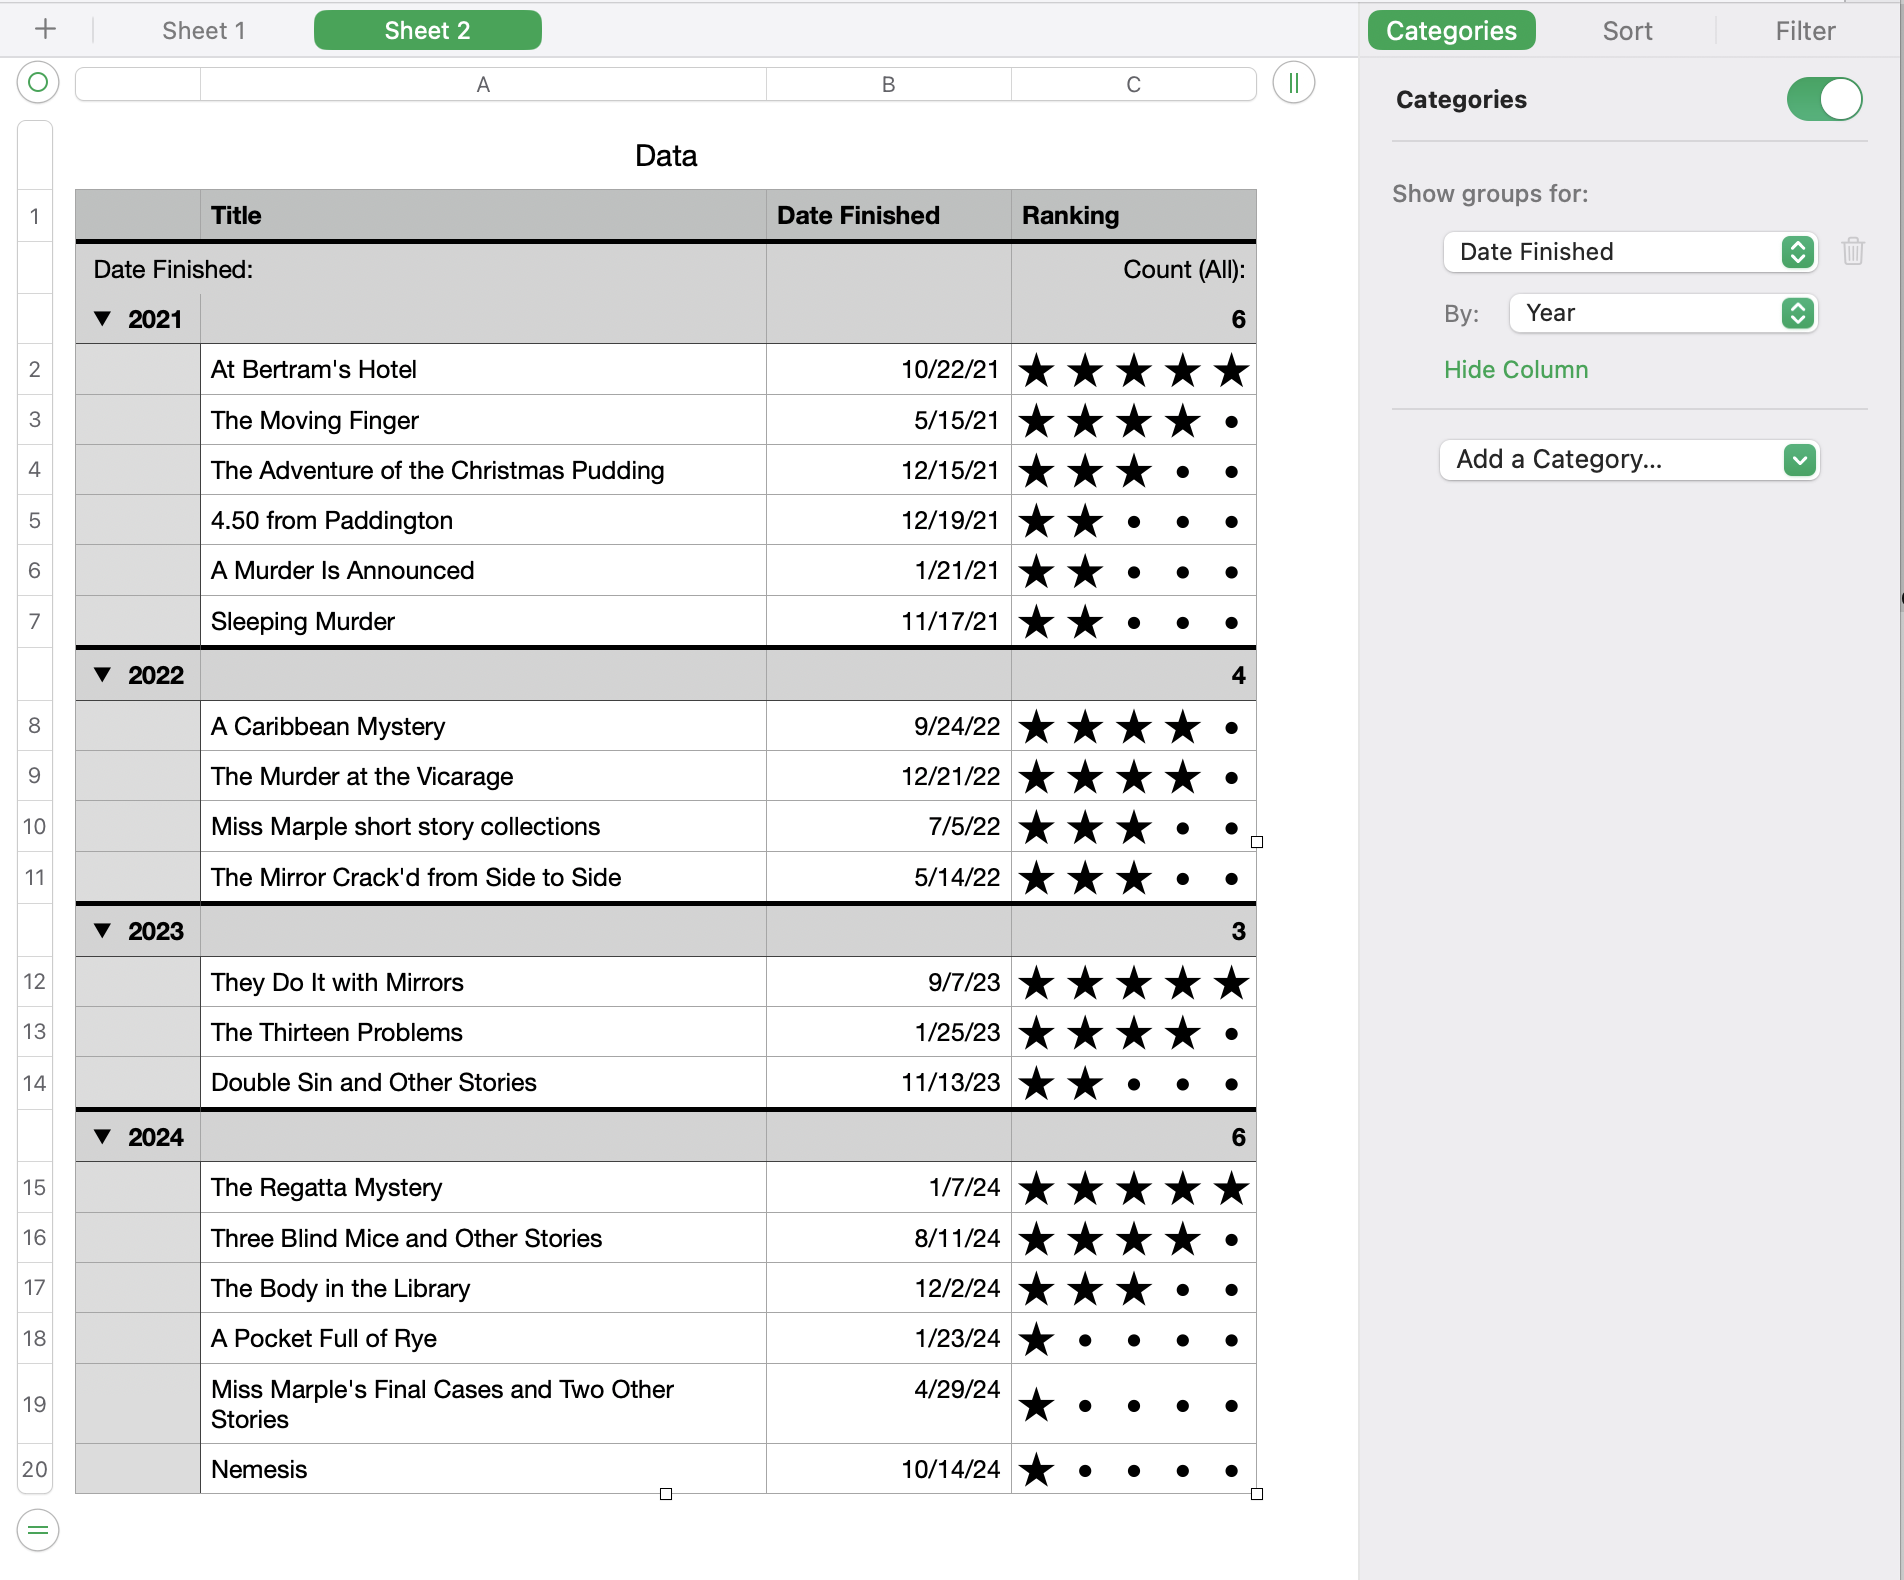Viewport: 1904px width, 1580px height.
Task: Click the add column handle
Action: (x=1293, y=82)
